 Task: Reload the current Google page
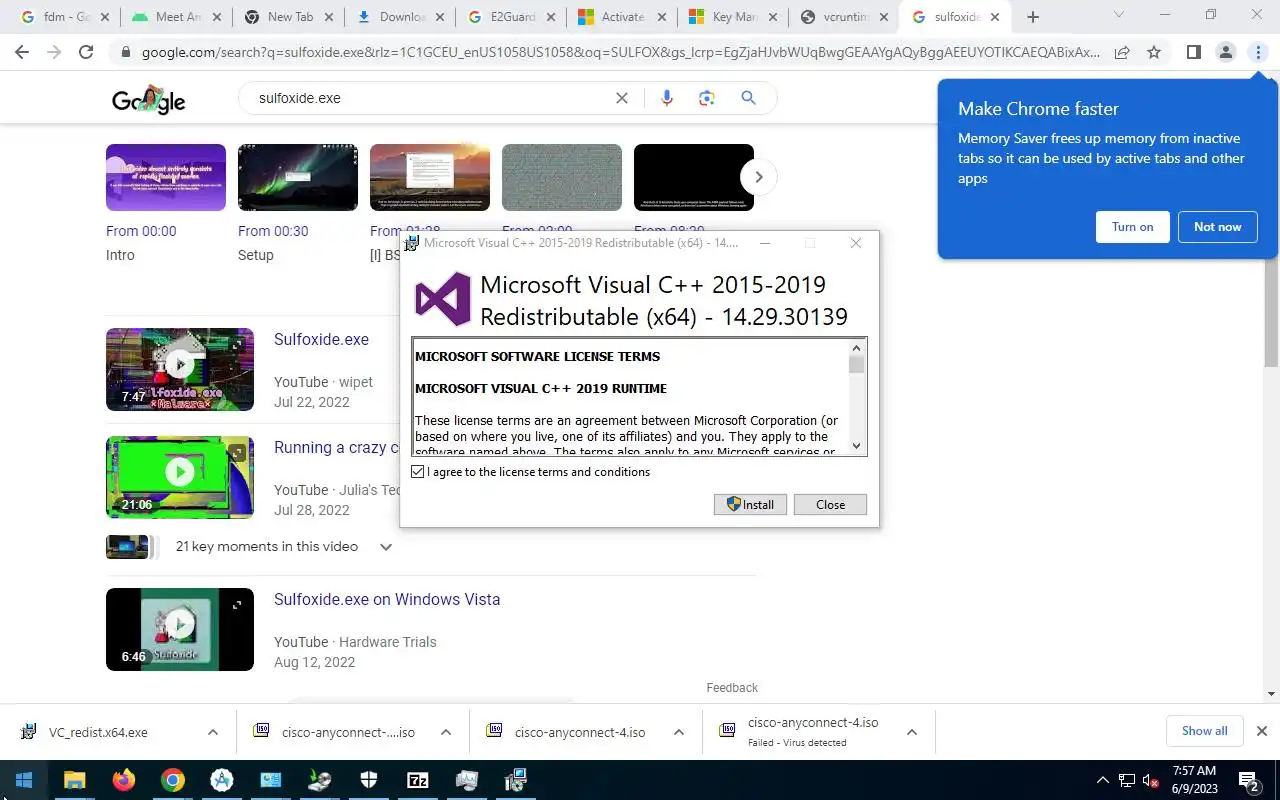pyautogui.click(x=86, y=52)
